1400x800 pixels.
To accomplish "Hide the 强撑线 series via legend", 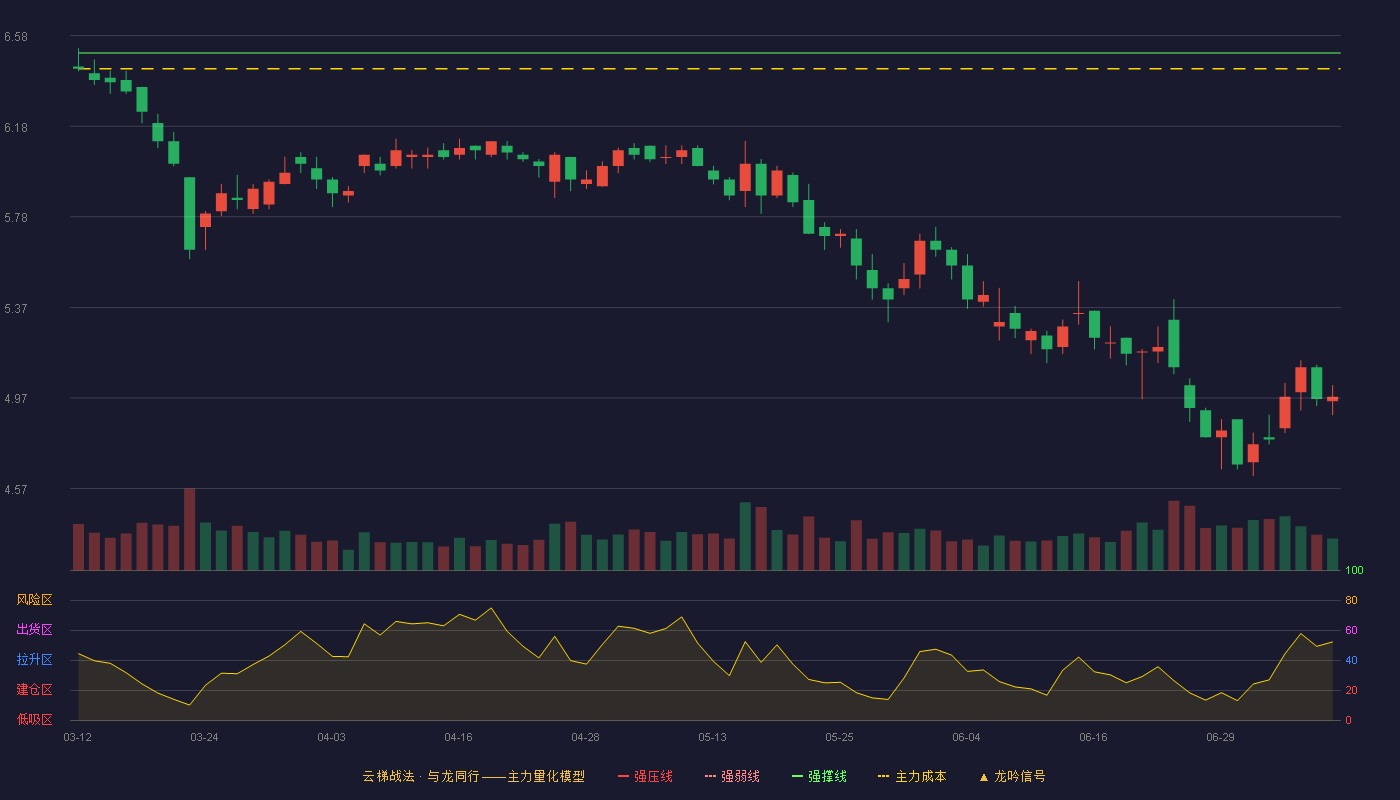I will pos(819,776).
